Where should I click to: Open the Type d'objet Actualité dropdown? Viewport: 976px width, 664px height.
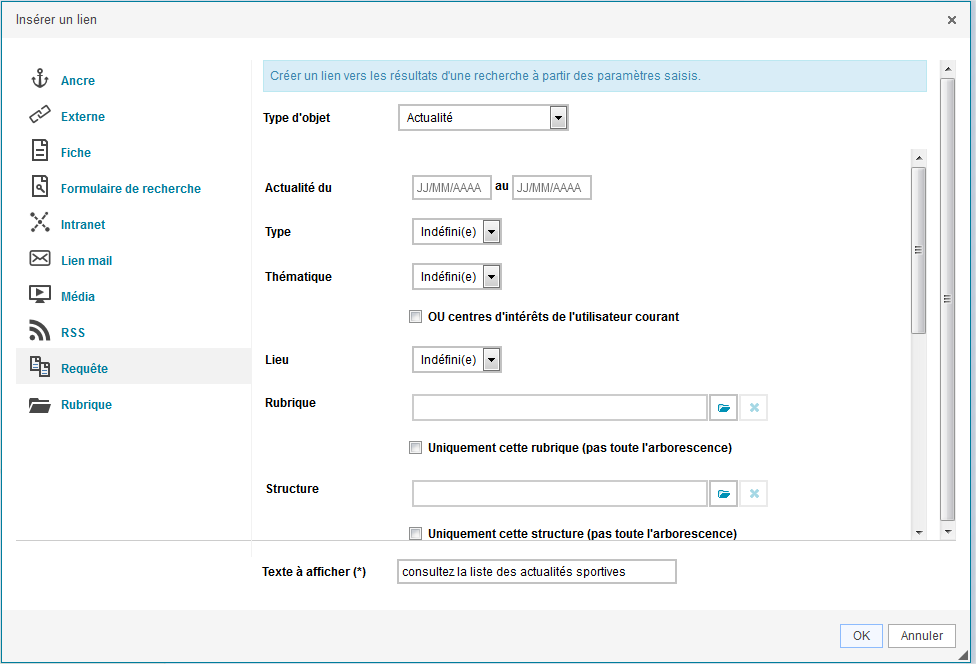(483, 118)
